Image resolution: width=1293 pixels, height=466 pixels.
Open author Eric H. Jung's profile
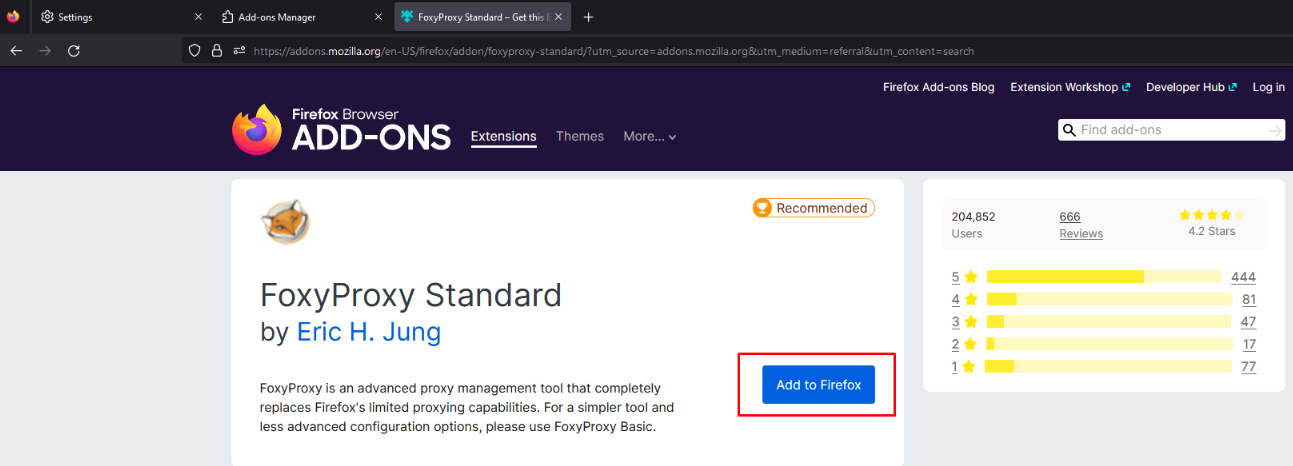(369, 331)
